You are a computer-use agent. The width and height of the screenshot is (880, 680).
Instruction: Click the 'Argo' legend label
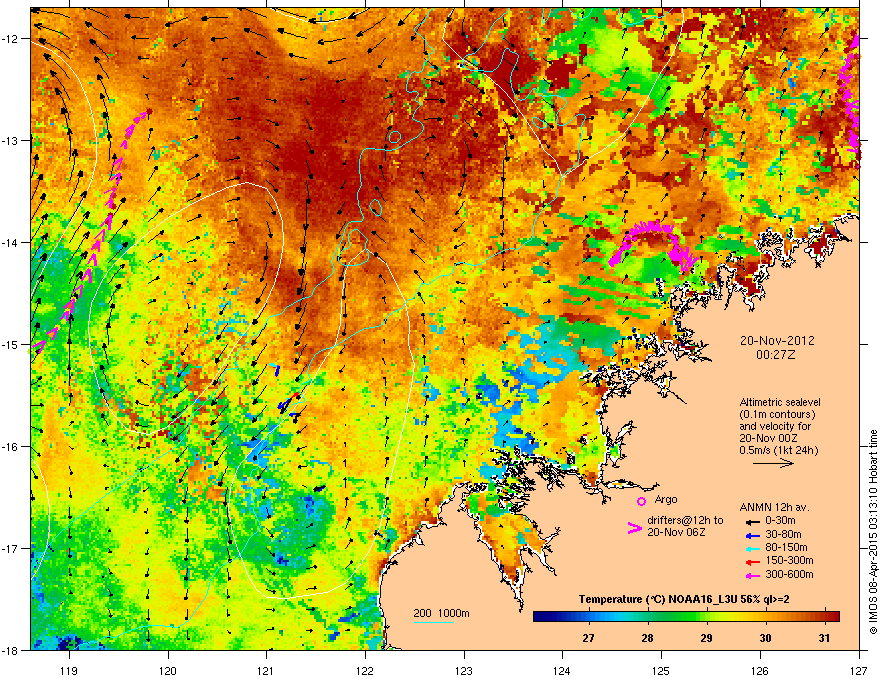(x=666, y=499)
